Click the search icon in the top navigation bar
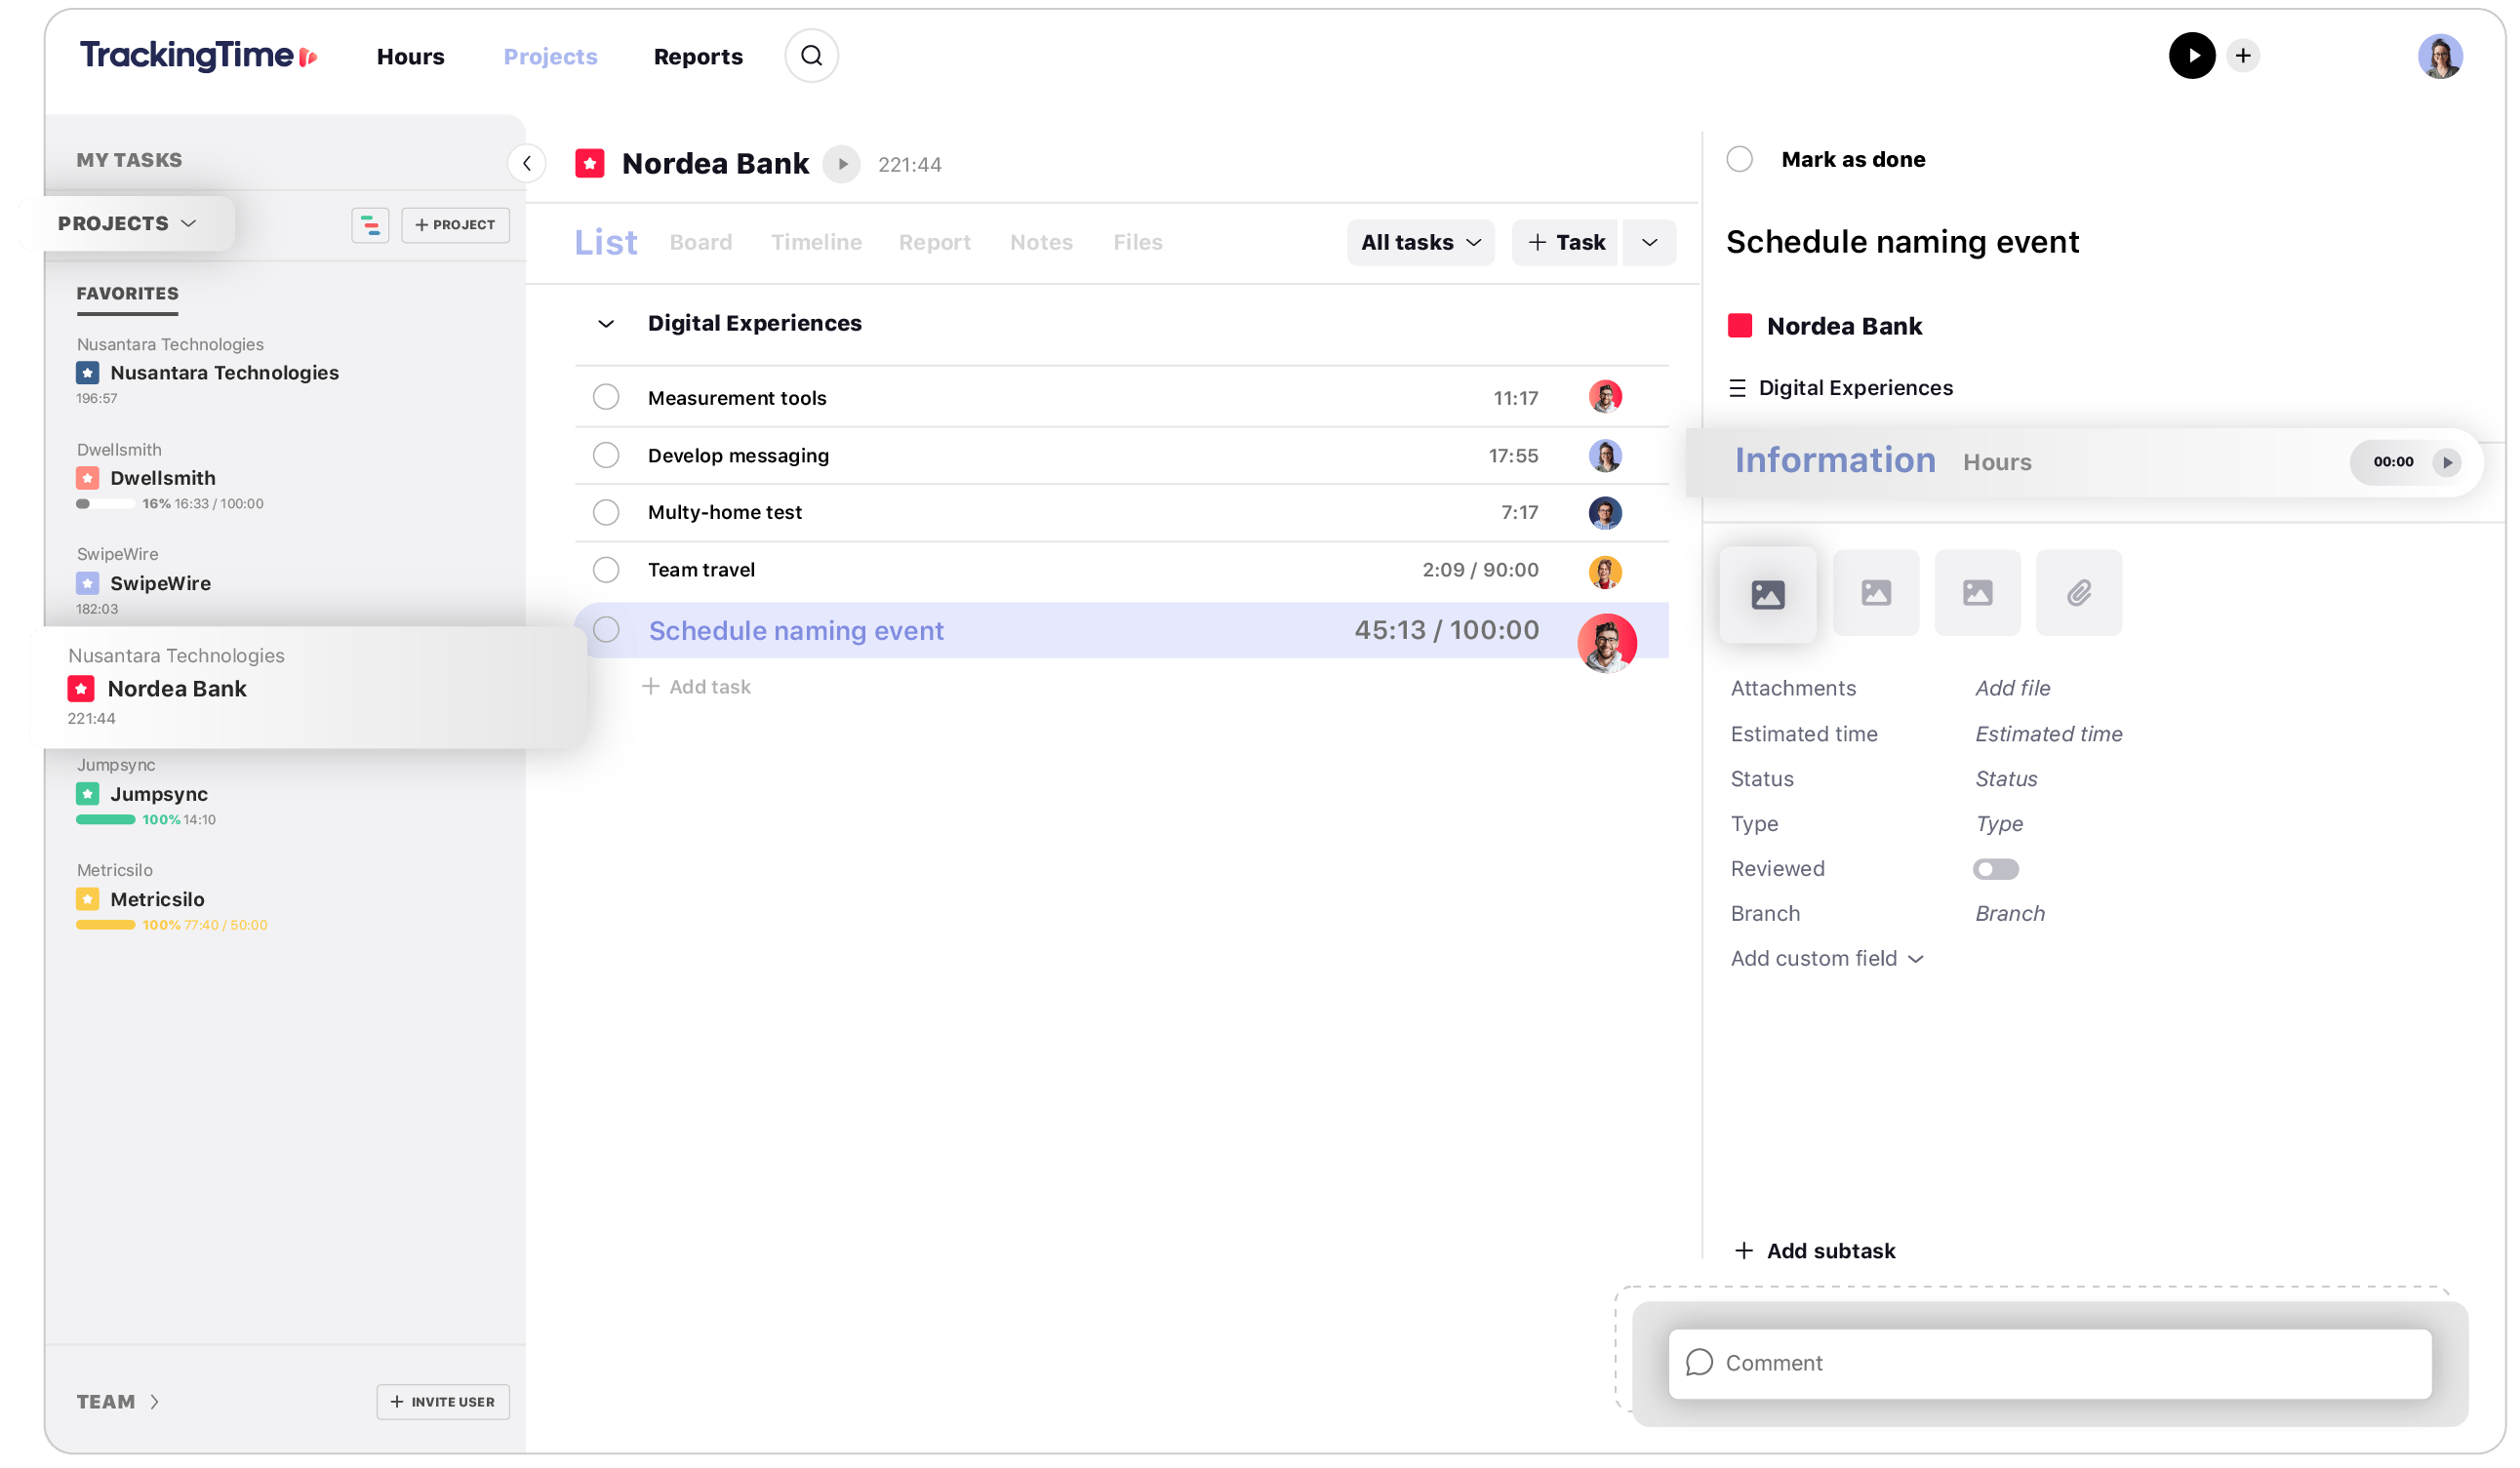The image size is (2520, 1468). point(811,55)
